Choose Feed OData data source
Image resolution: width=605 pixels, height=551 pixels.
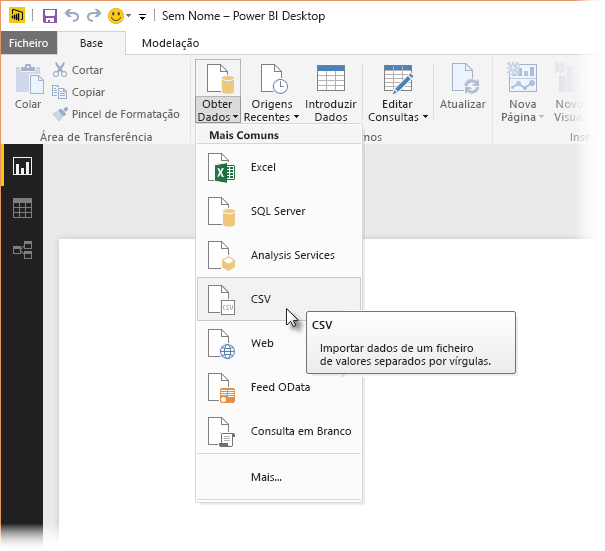click(279, 387)
